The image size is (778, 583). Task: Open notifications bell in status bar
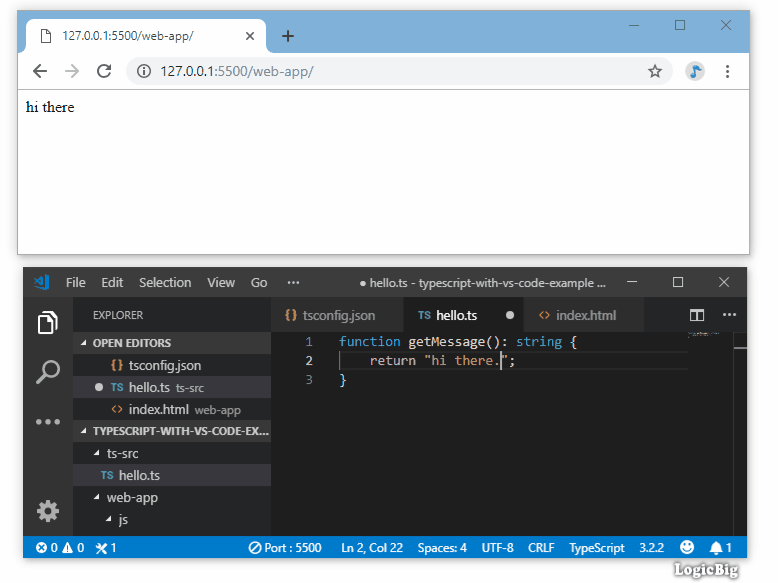[x=720, y=548]
